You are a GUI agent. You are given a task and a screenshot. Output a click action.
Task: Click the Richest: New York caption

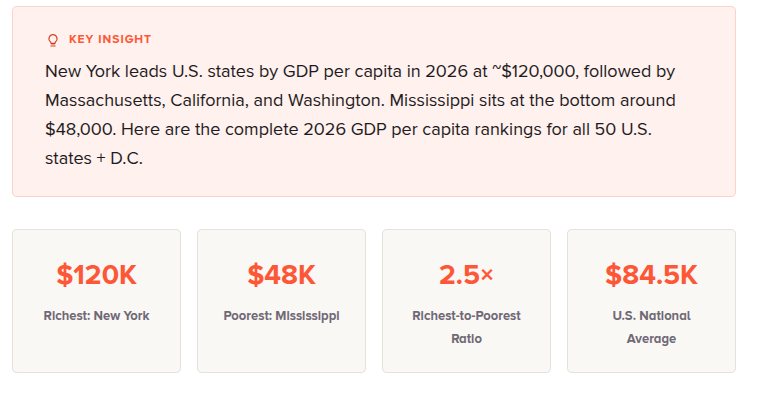click(x=97, y=316)
